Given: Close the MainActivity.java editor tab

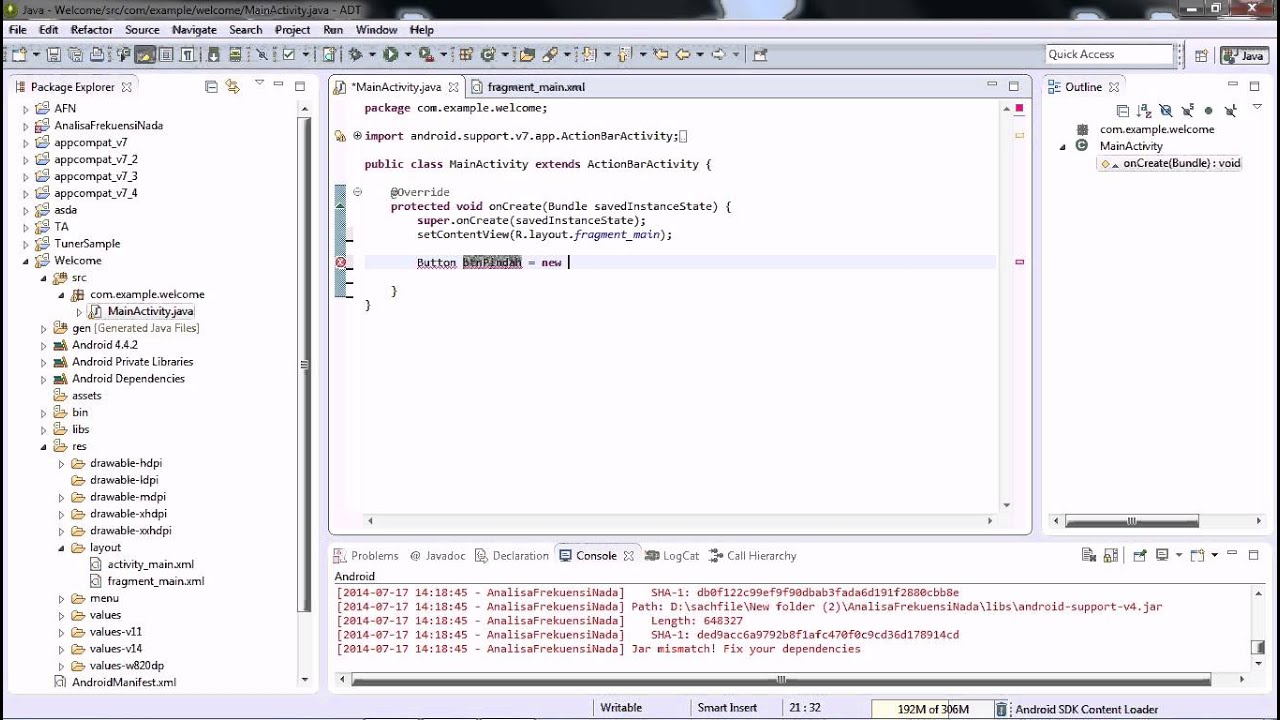Looking at the screenshot, I should 453,87.
